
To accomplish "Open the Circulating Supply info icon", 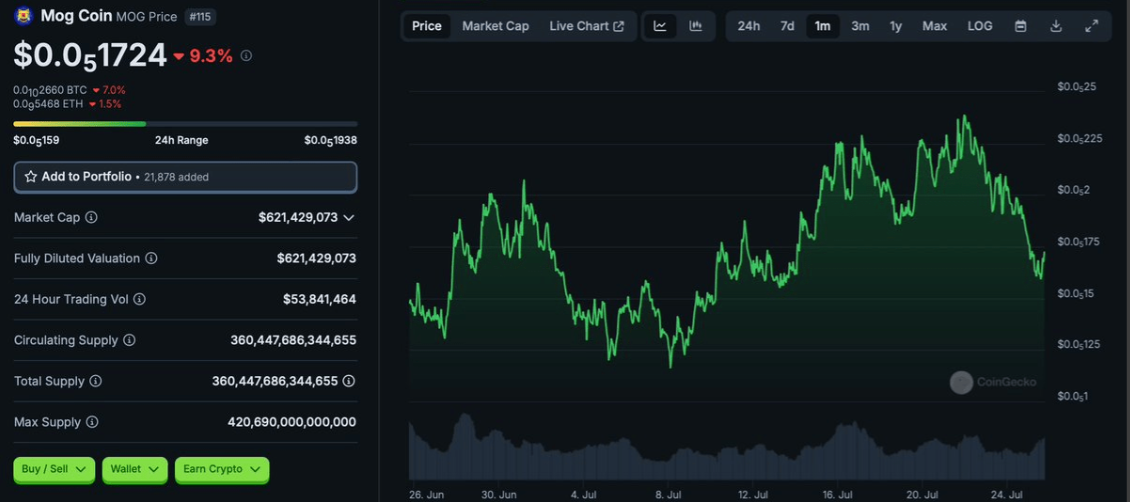I will (x=129, y=340).
